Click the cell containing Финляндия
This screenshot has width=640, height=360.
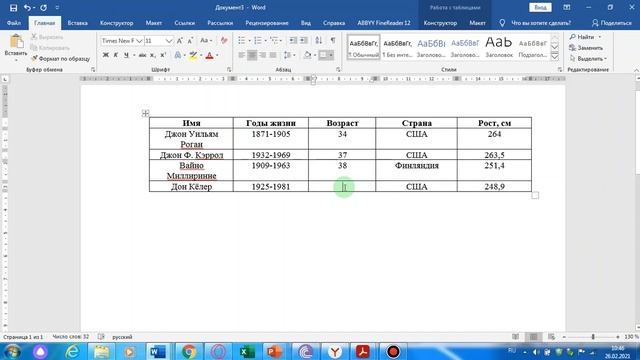click(x=416, y=170)
